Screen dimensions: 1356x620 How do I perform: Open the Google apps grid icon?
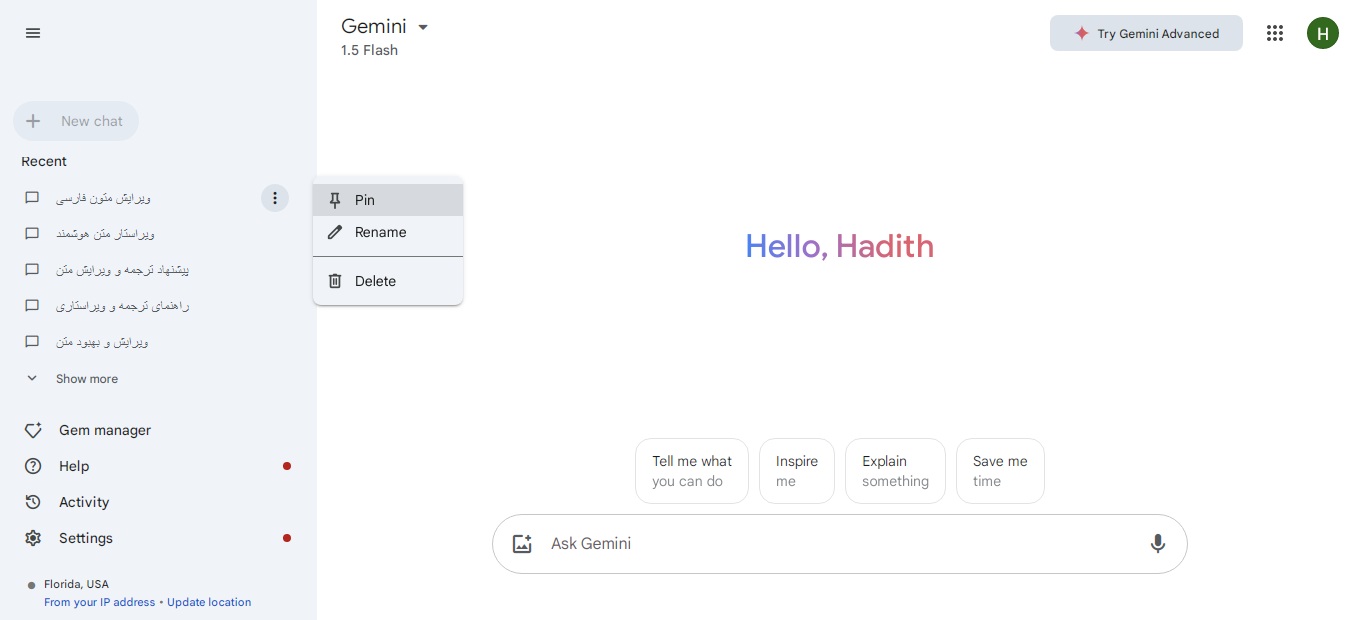1274,33
